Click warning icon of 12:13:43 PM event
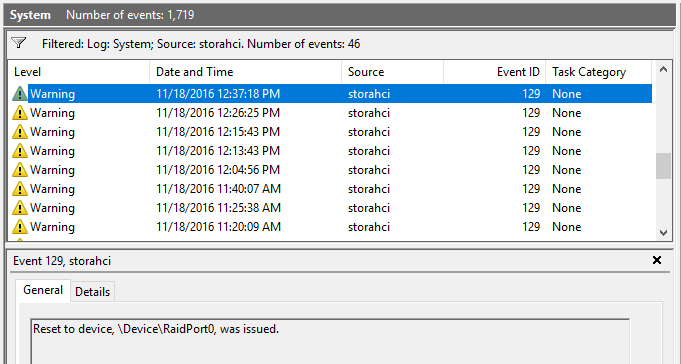 [20, 151]
